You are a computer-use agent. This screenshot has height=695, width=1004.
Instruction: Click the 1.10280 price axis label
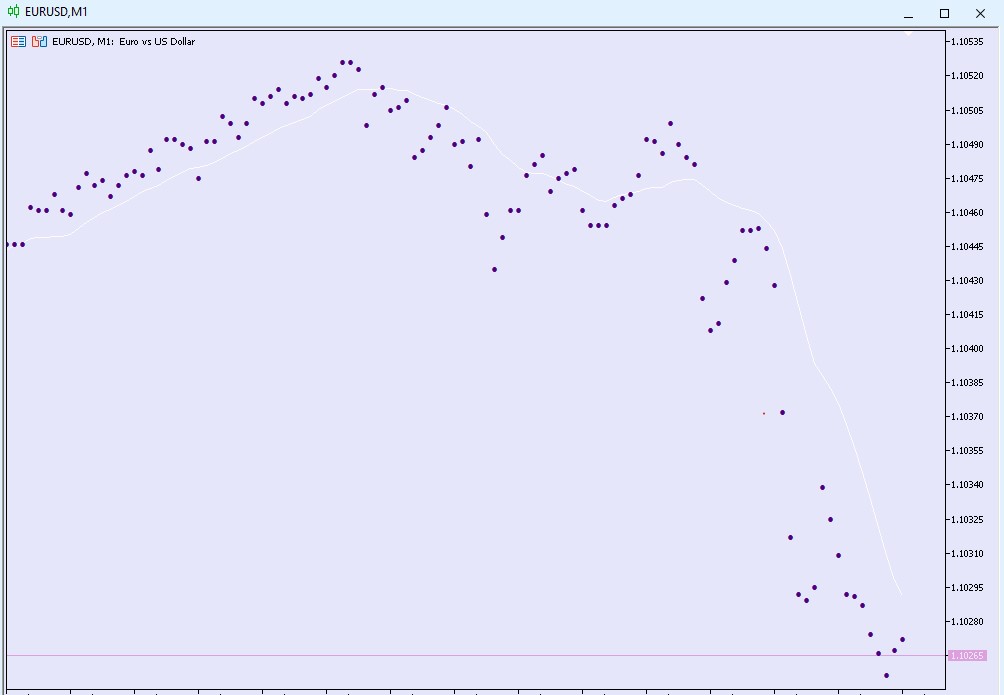coord(967,621)
